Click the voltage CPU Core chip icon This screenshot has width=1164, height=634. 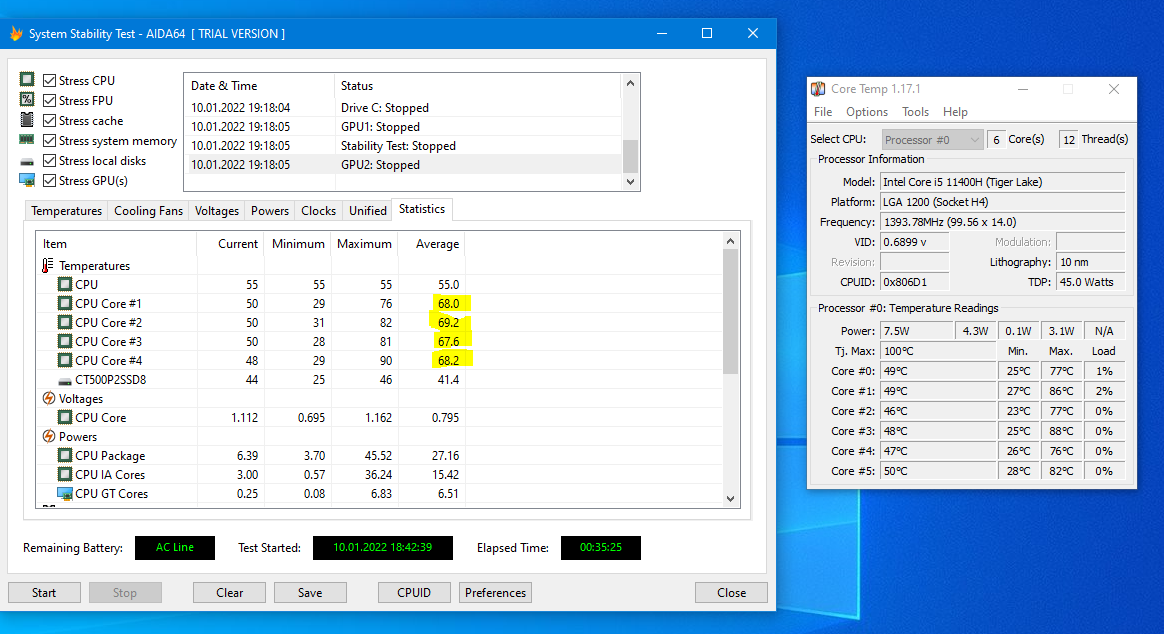65,417
